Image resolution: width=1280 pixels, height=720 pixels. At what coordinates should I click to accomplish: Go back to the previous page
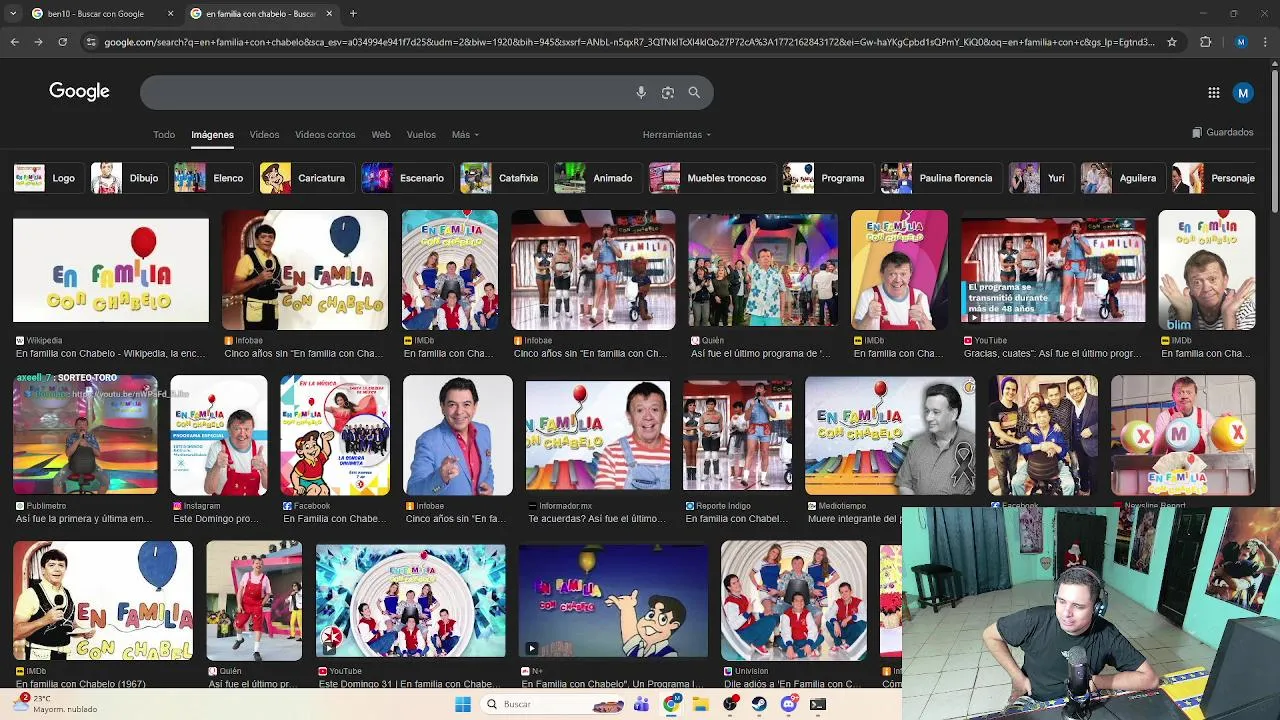click(x=14, y=42)
